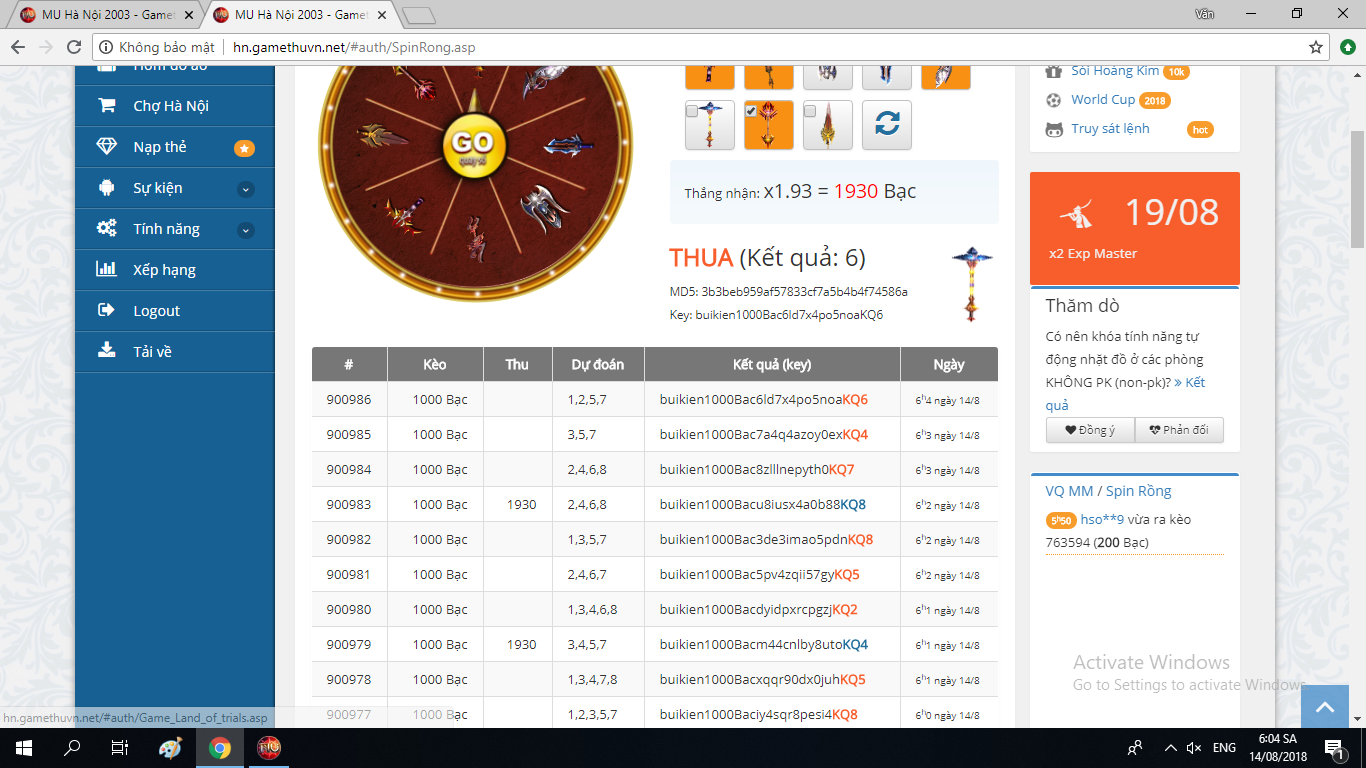The width and height of the screenshot is (1366, 768).
Task: Click key buikien1000Bacm44cnlby8utoKQ4
Action: [x=764, y=644]
